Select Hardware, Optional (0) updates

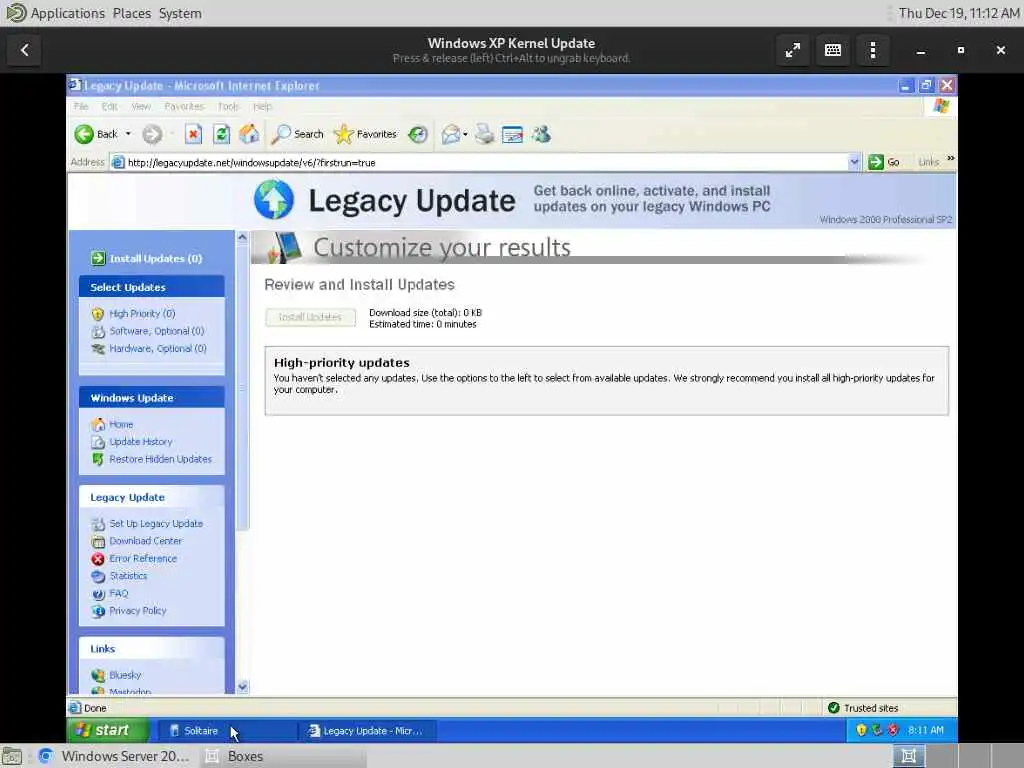[158, 349]
